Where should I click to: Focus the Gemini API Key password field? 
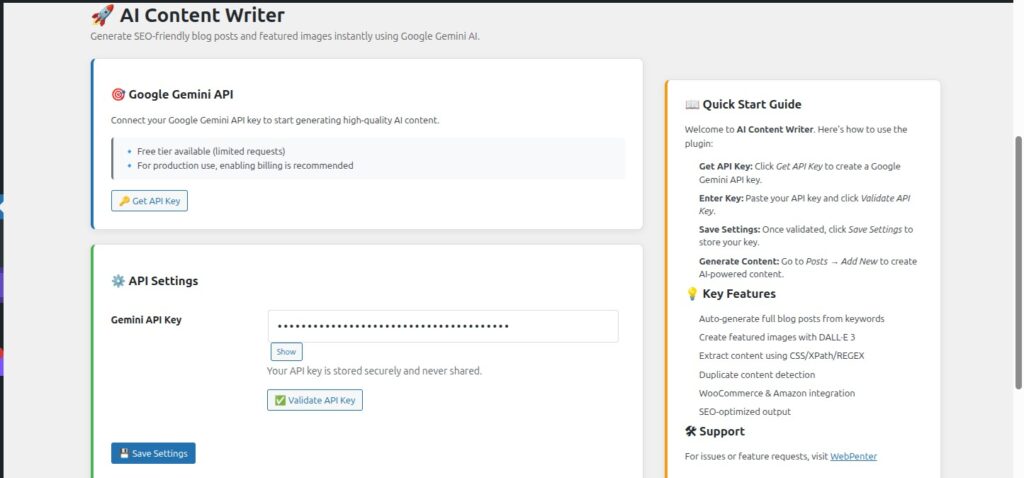(442, 326)
